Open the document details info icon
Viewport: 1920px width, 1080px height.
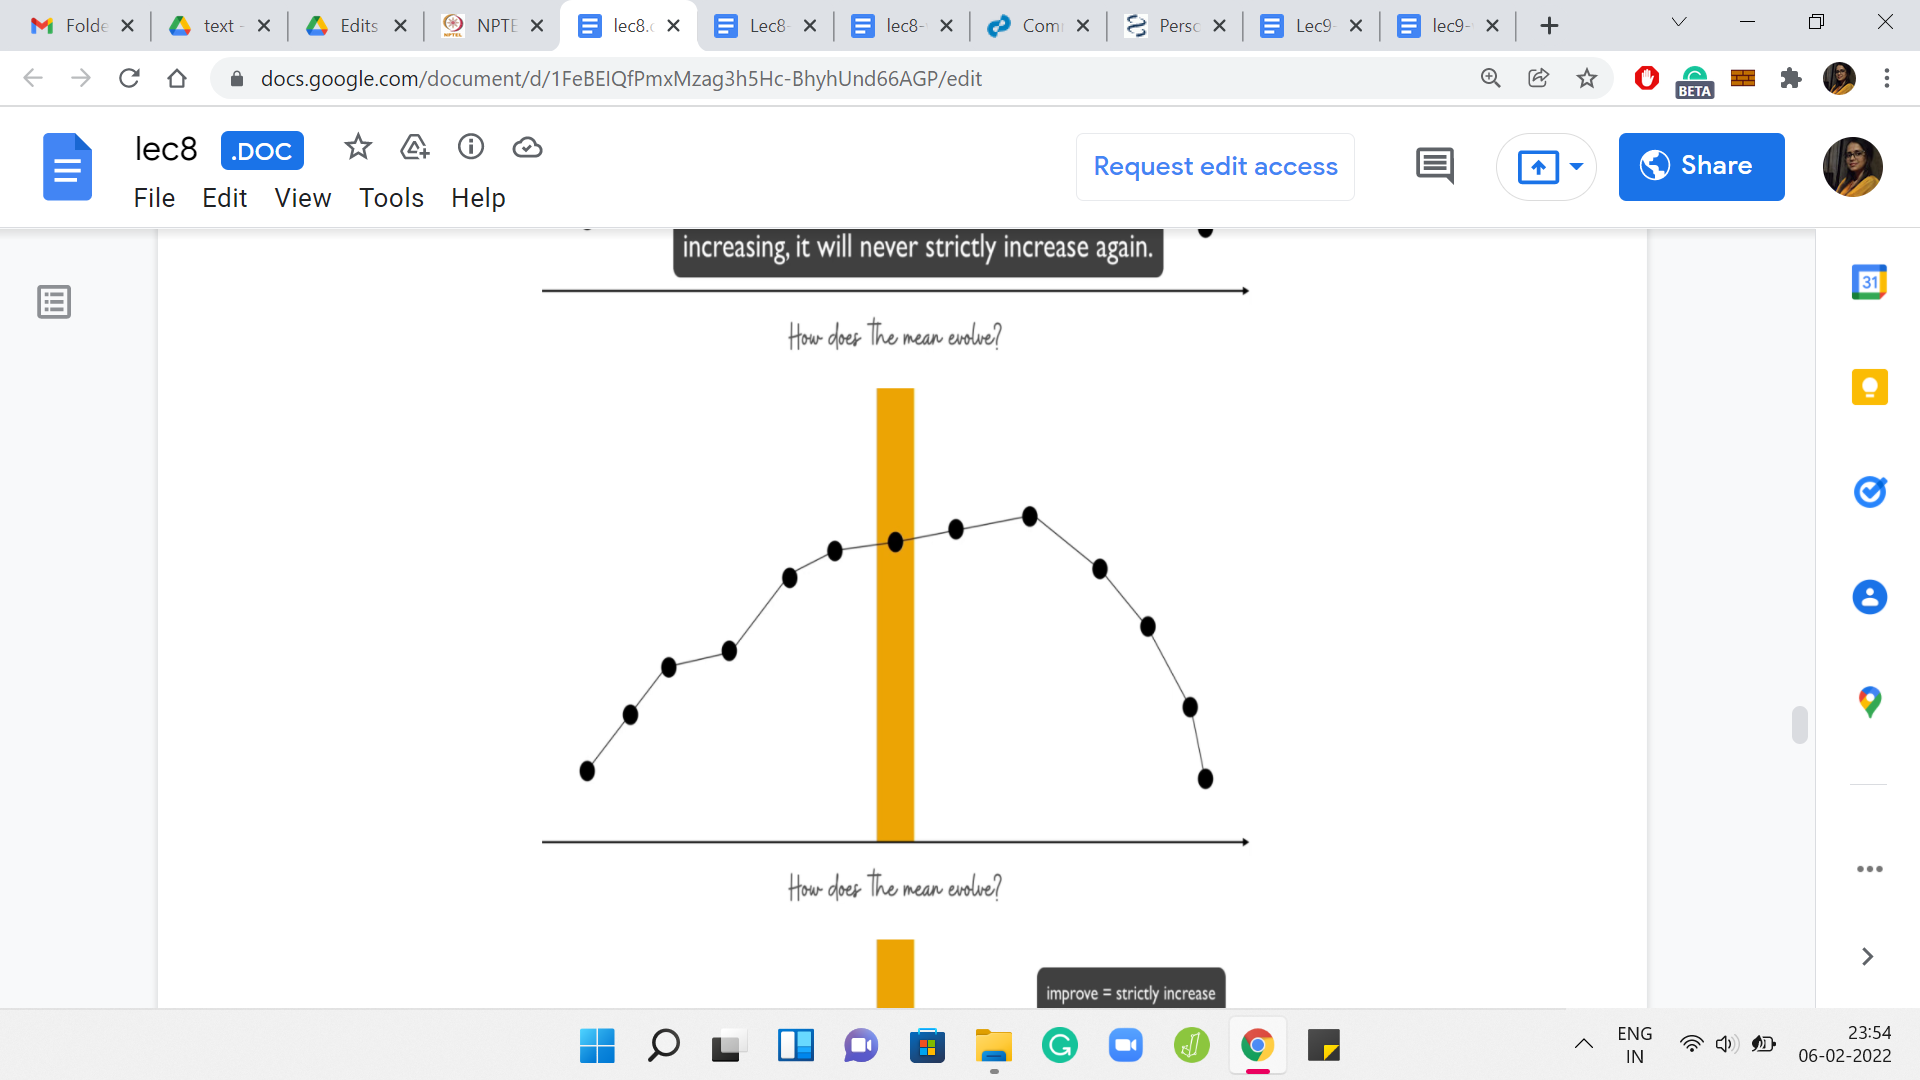(471, 148)
